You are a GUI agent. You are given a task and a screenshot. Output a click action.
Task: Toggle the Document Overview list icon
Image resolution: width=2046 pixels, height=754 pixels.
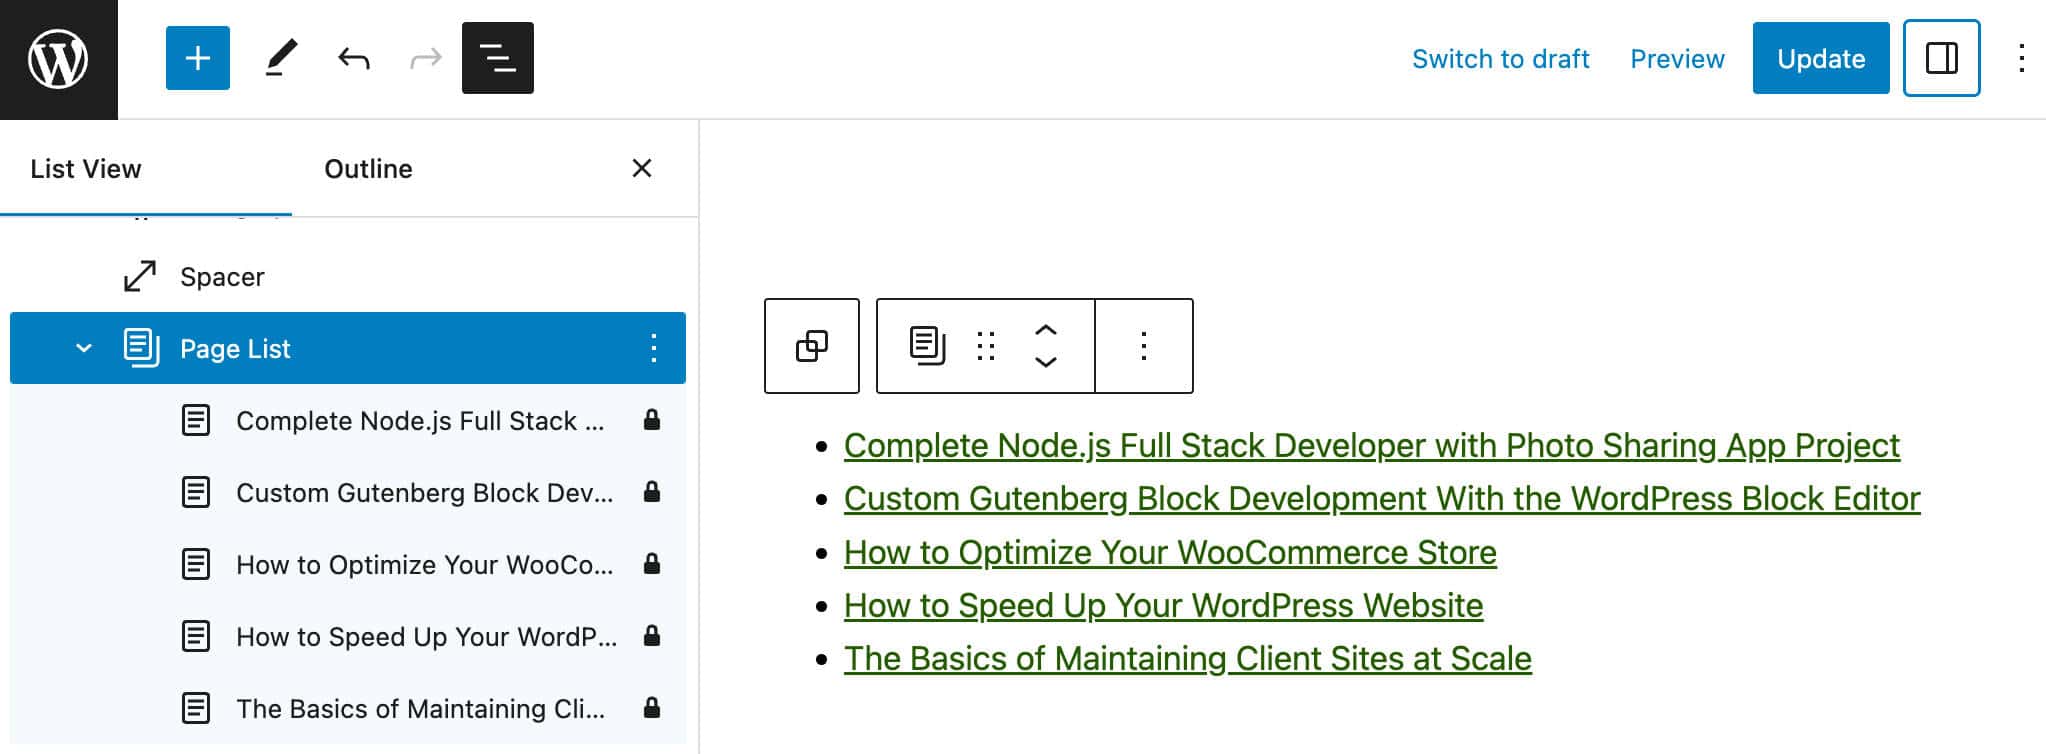pyautogui.click(x=498, y=59)
